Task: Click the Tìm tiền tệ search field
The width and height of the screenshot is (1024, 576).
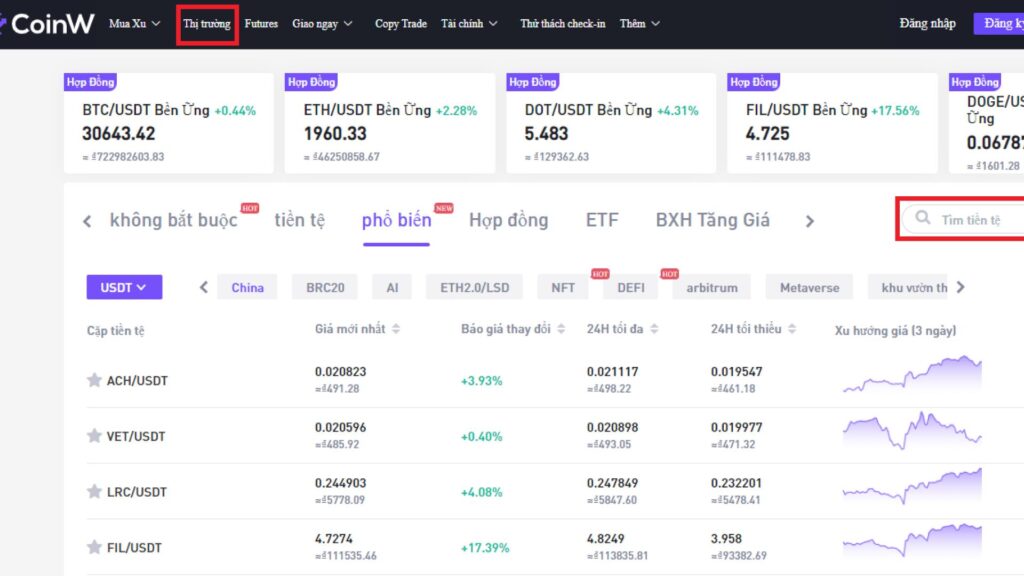Action: point(963,219)
